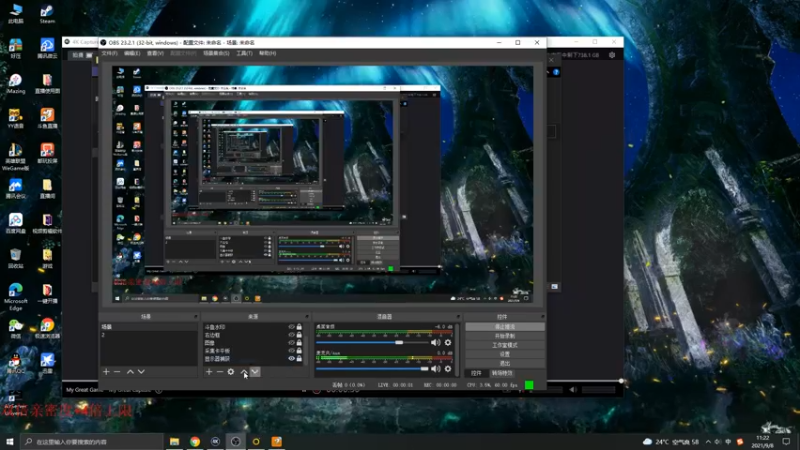Viewport: 800px width, 450px height.
Task: Move scene down arrow in Scenes panel
Action: pos(141,372)
